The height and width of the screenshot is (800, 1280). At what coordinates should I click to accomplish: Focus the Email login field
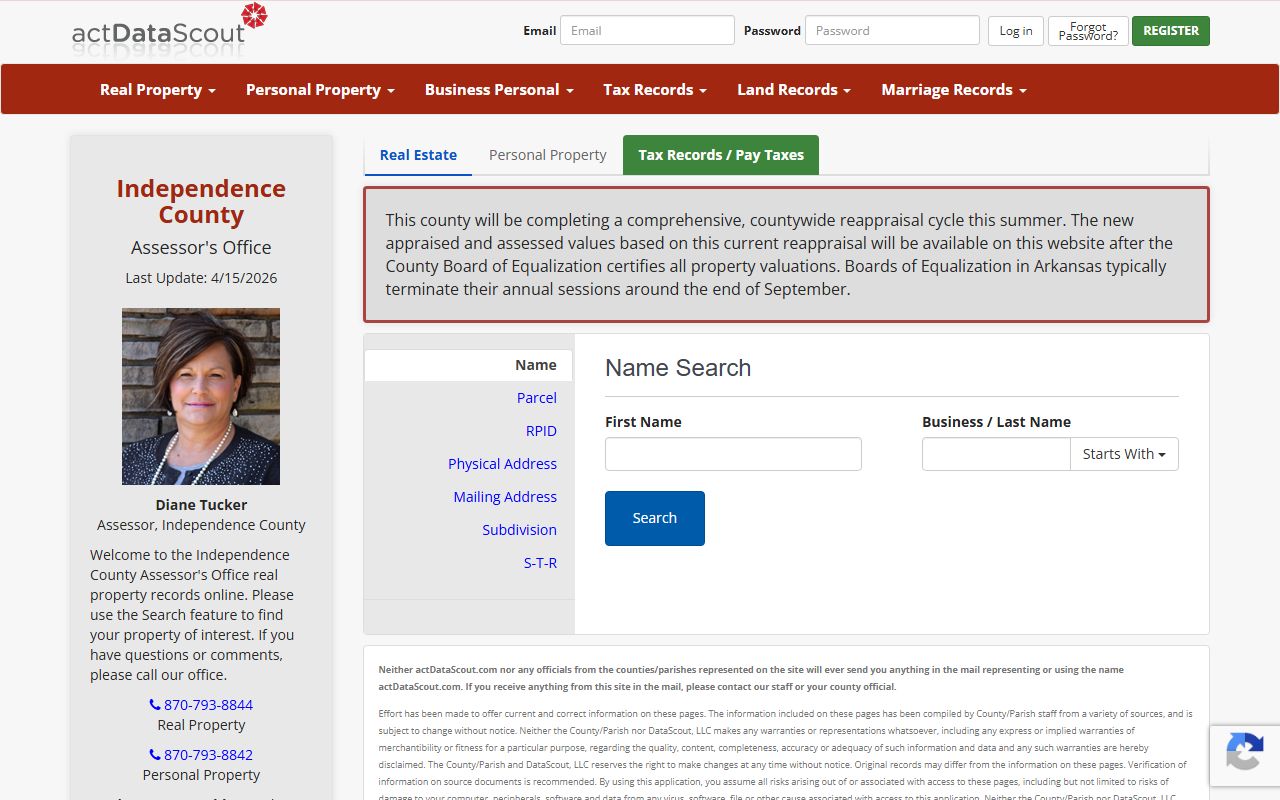pyautogui.click(x=647, y=30)
